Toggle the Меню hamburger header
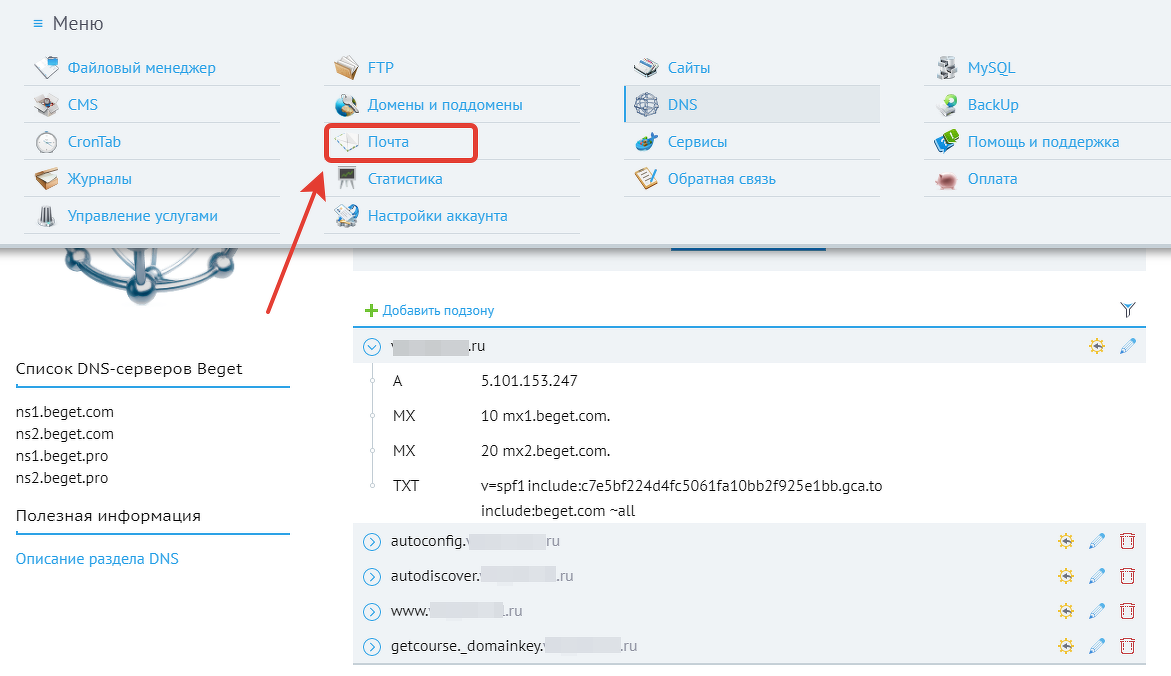The width and height of the screenshot is (1171, 676). [x=68, y=24]
